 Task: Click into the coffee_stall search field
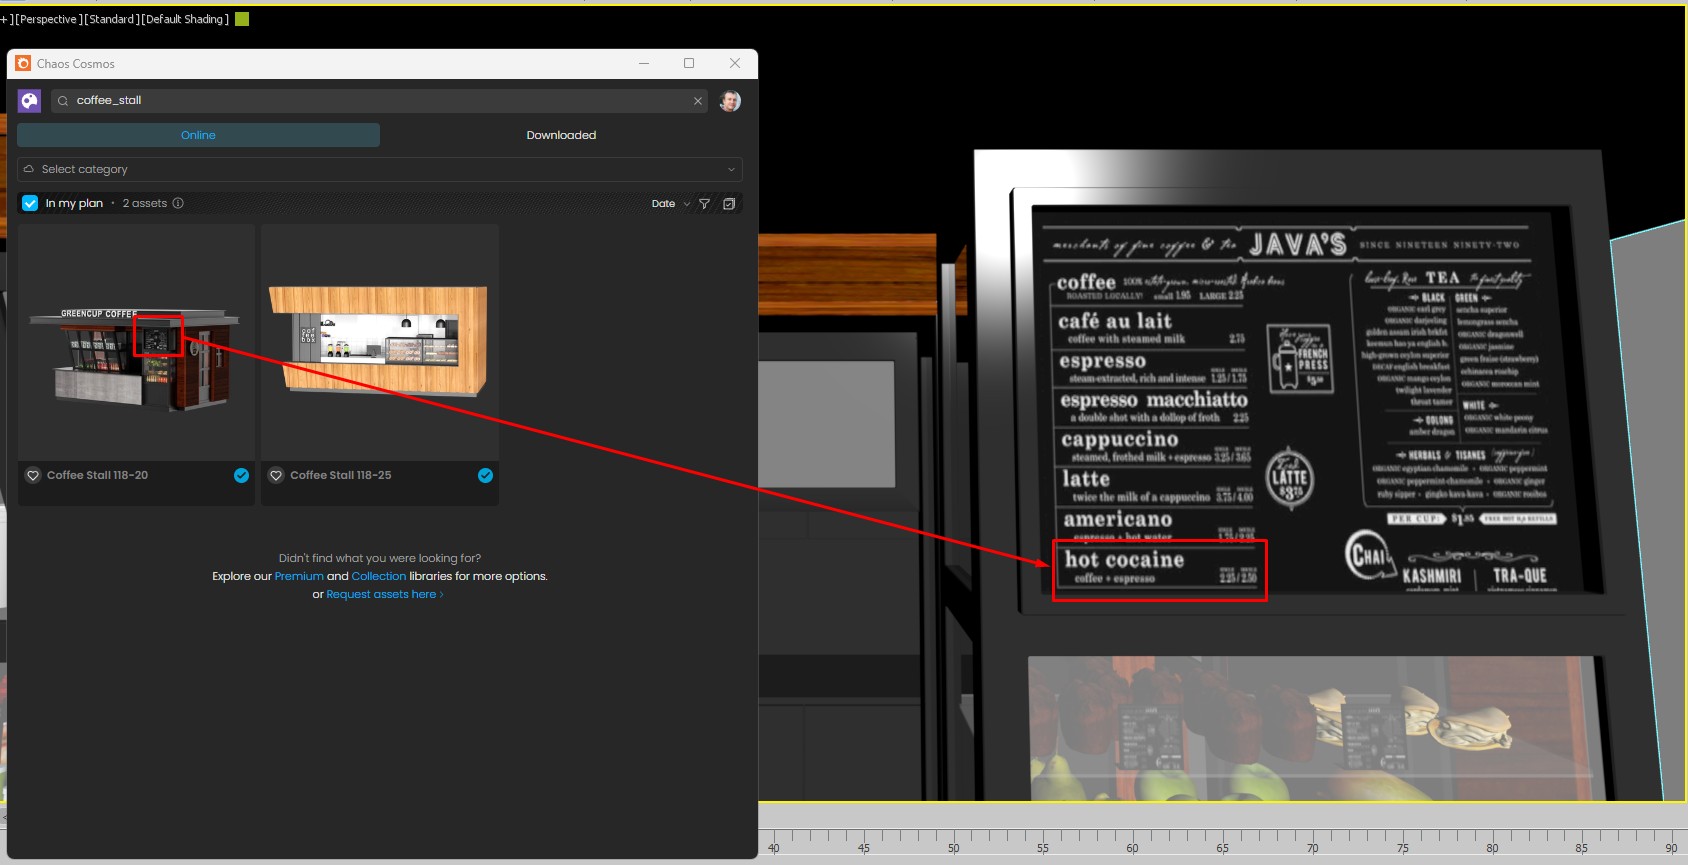point(380,101)
